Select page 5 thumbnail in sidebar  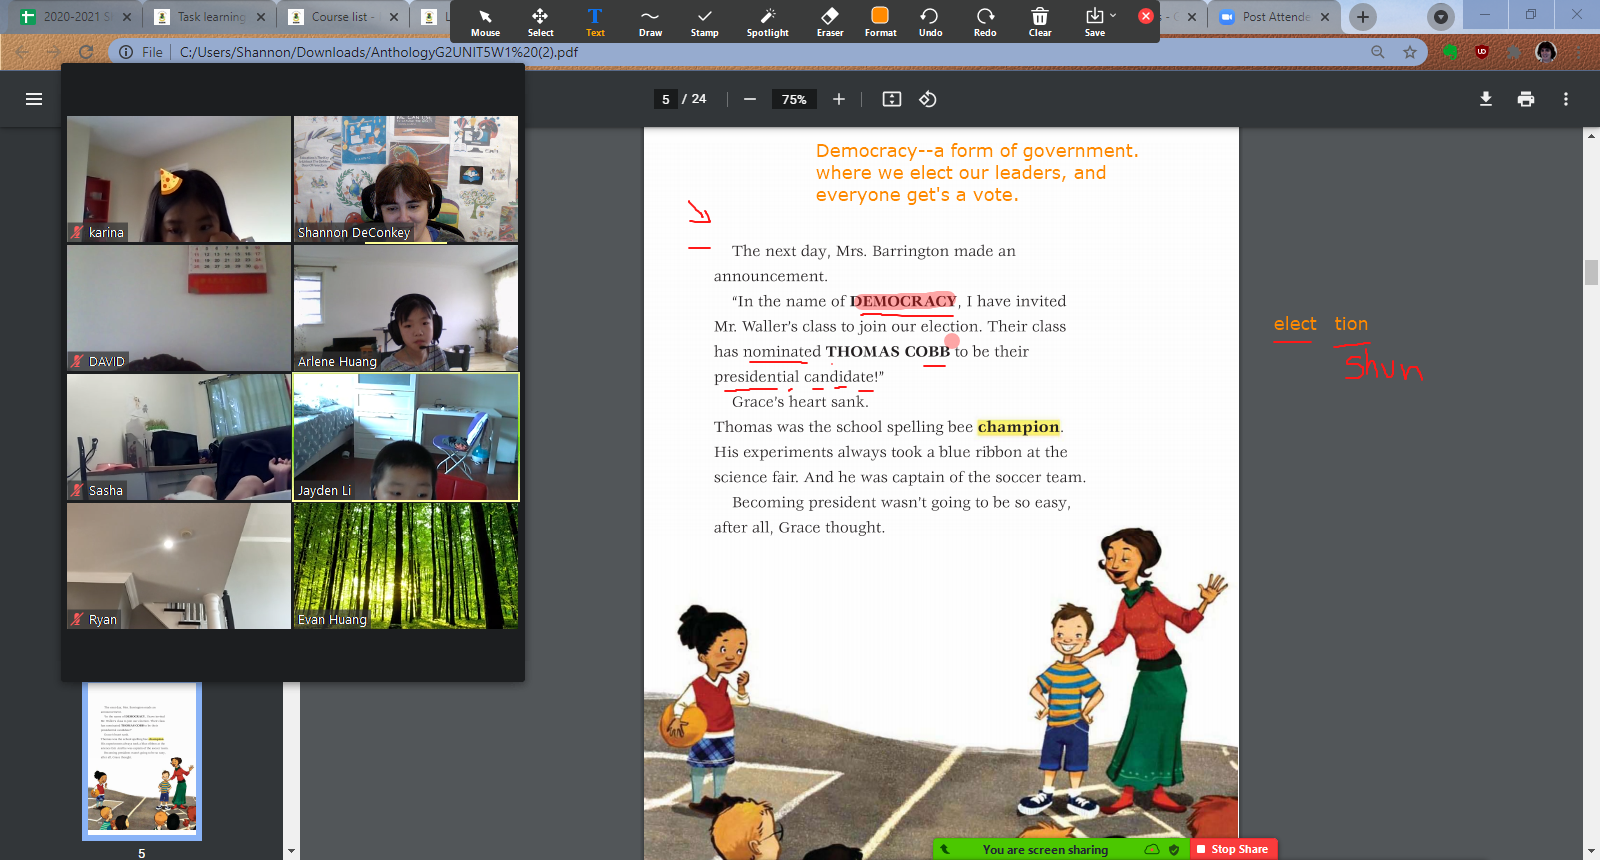point(142,761)
